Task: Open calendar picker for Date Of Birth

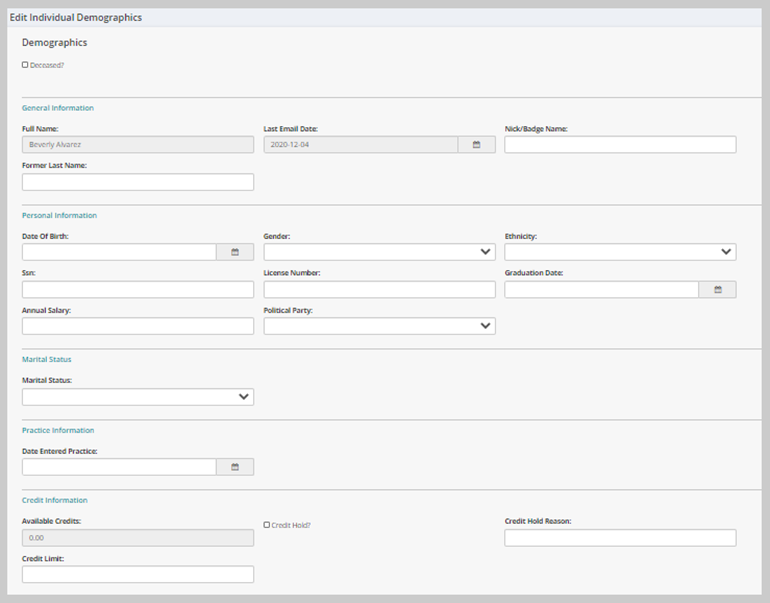Action: click(235, 252)
